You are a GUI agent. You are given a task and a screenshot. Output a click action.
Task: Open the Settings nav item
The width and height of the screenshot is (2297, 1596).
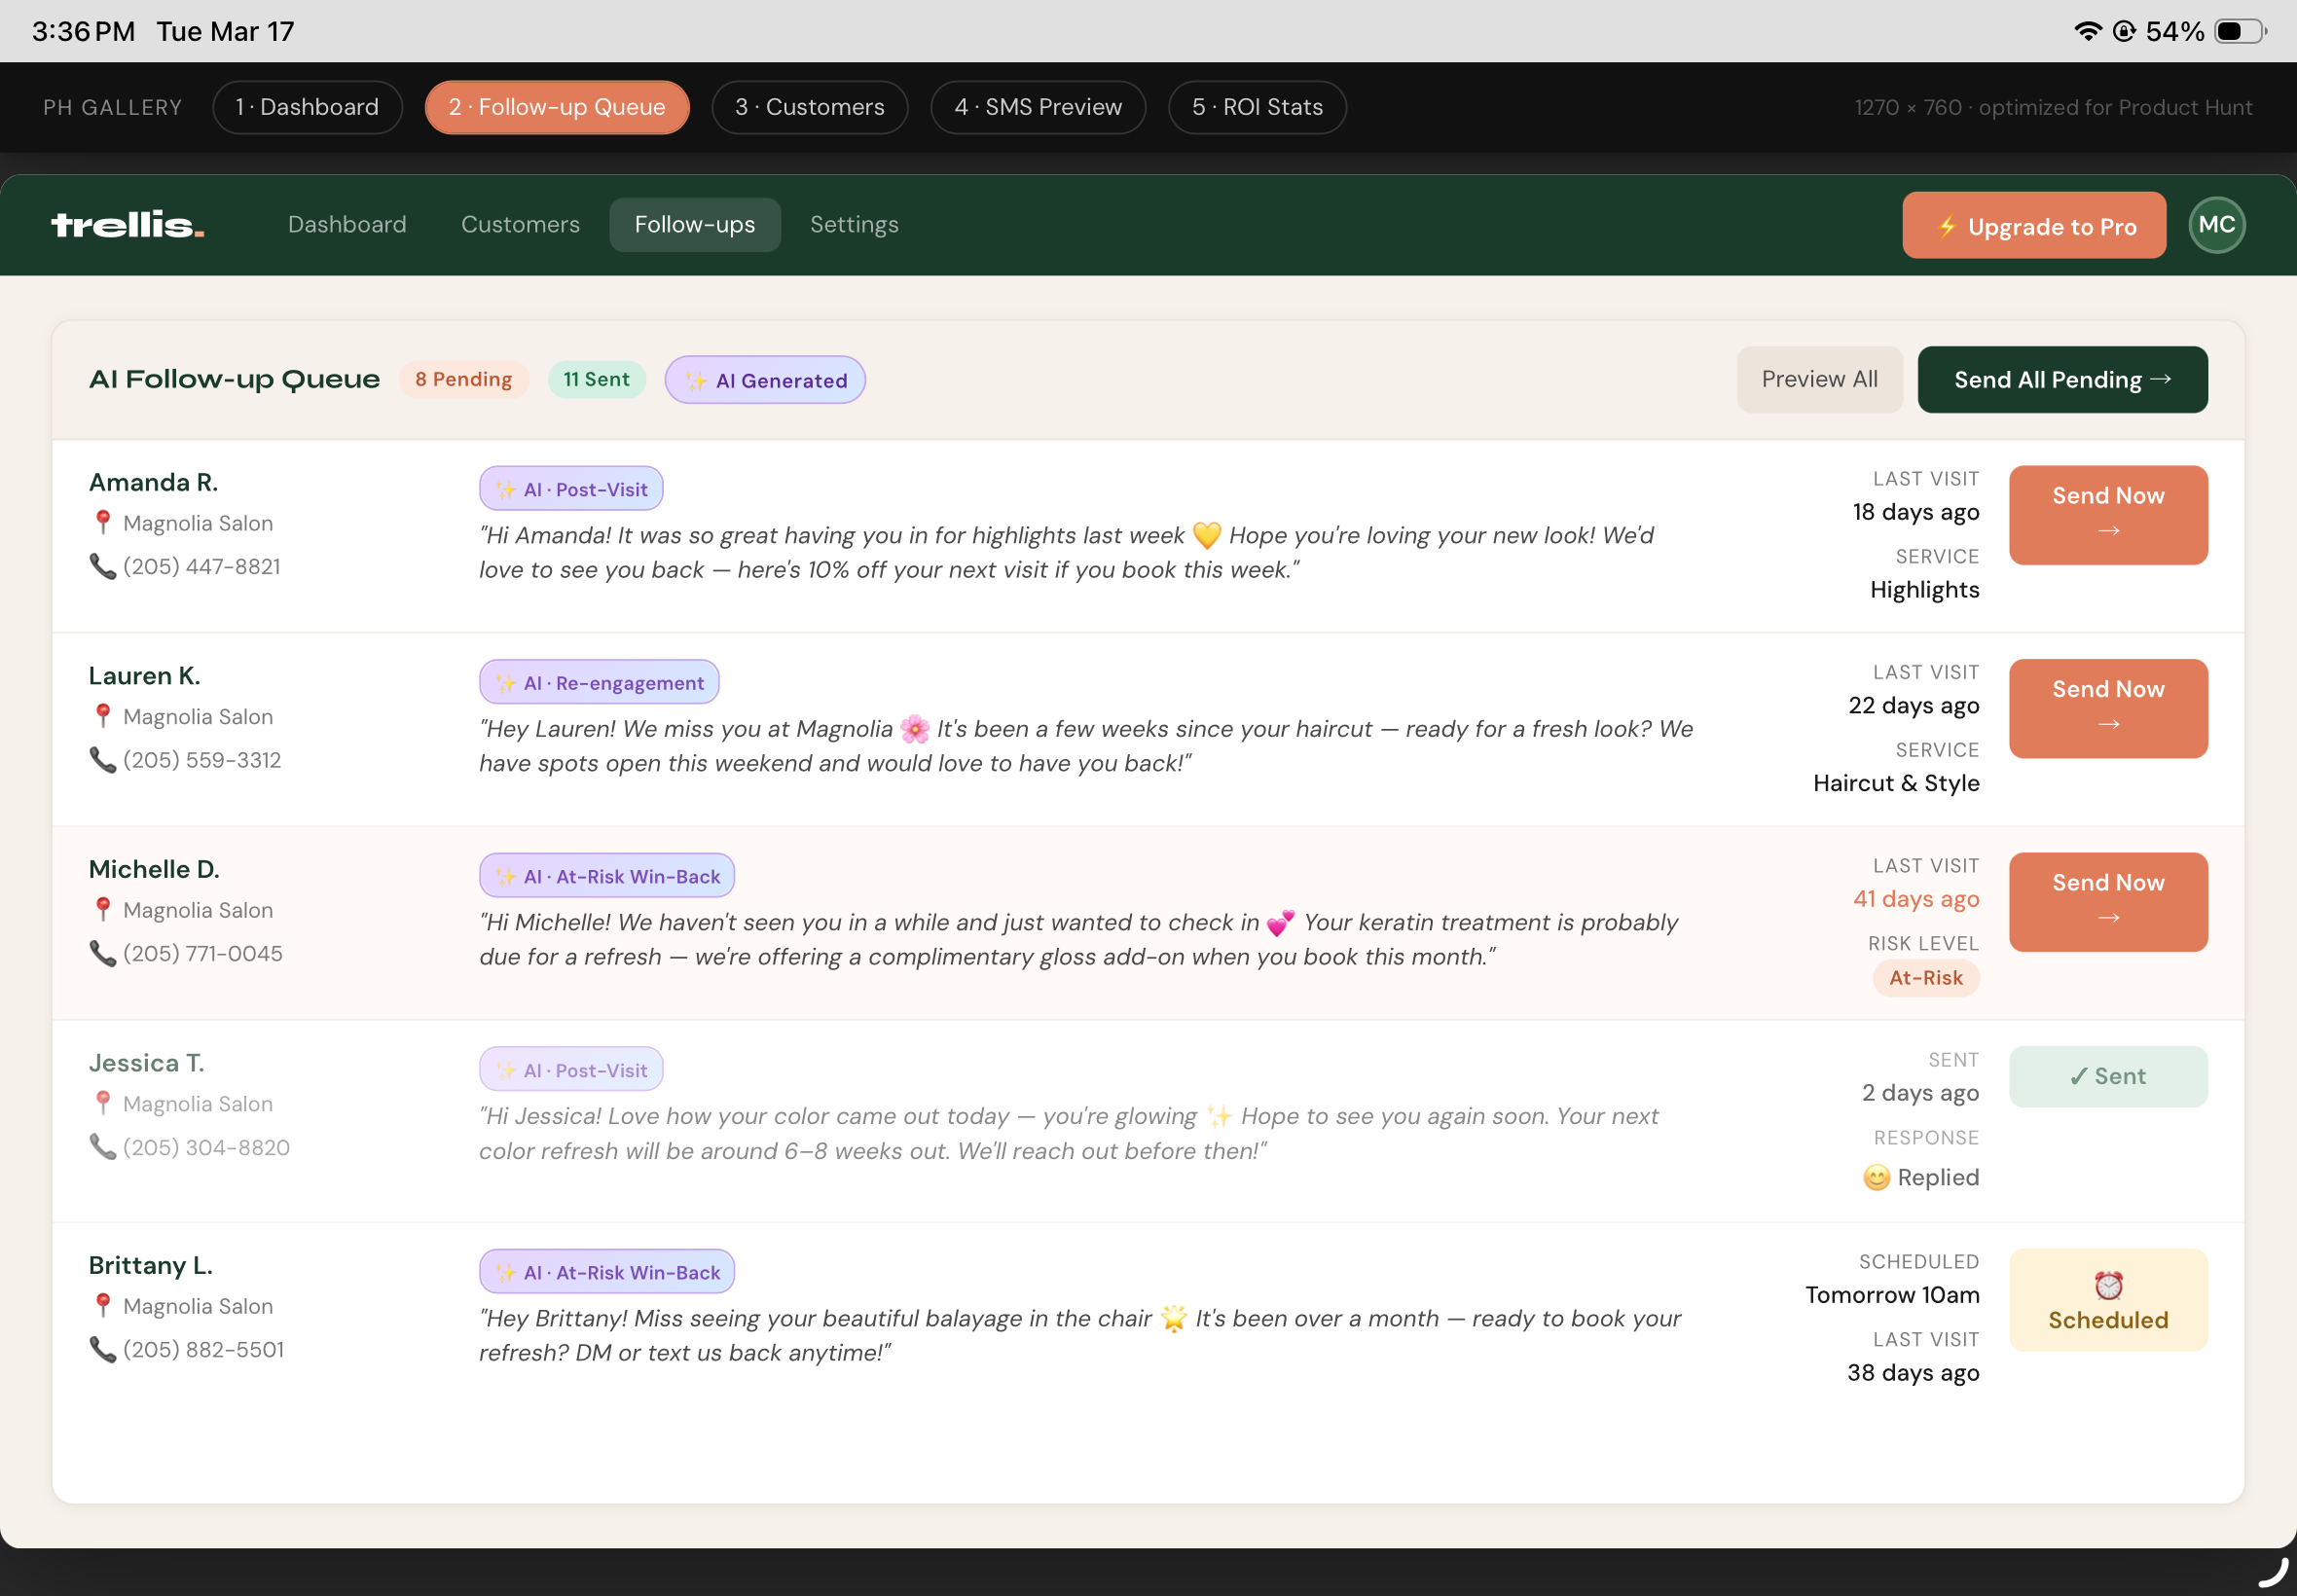[x=853, y=225]
